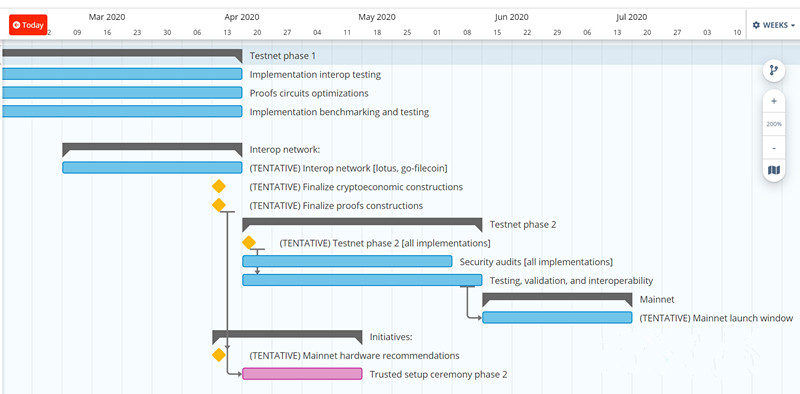Click the 200% zoom level indicator
Image resolution: width=800 pixels, height=394 pixels.
pos(773,124)
